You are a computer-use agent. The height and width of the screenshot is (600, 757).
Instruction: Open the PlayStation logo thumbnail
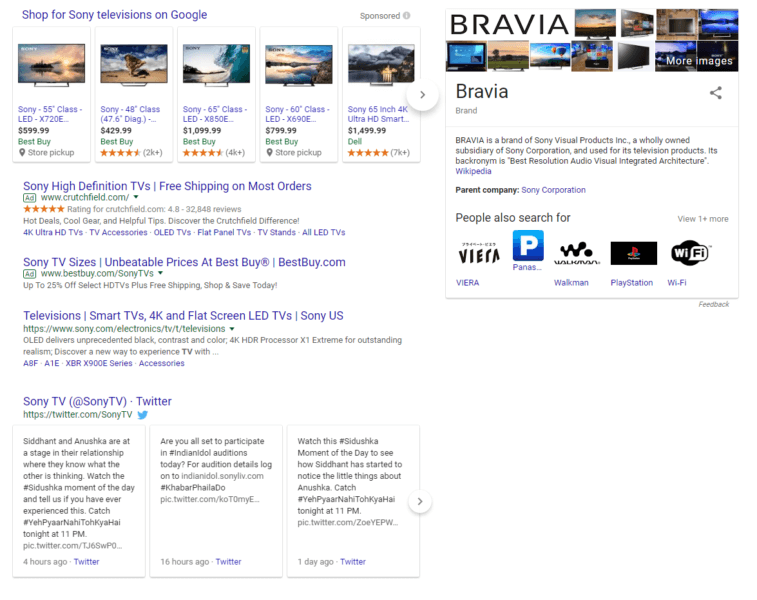pos(633,253)
